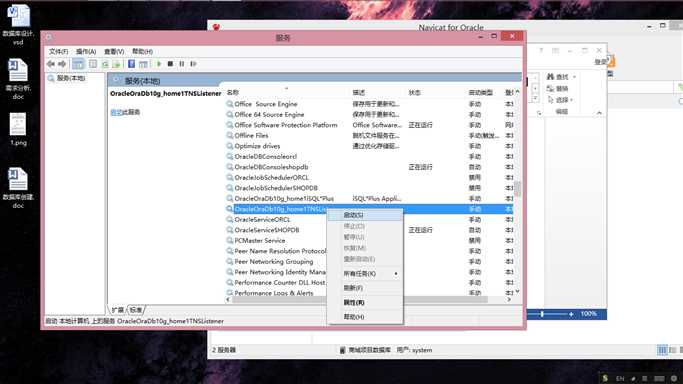The width and height of the screenshot is (683, 384).
Task: Click the Stop Service square icon
Action: pos(170,64)
